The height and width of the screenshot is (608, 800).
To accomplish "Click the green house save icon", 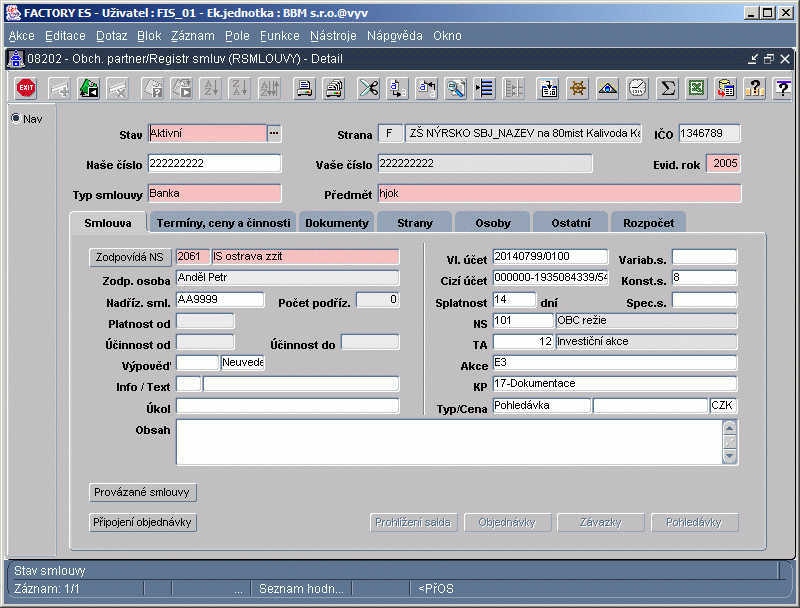I will click(89, 88).
